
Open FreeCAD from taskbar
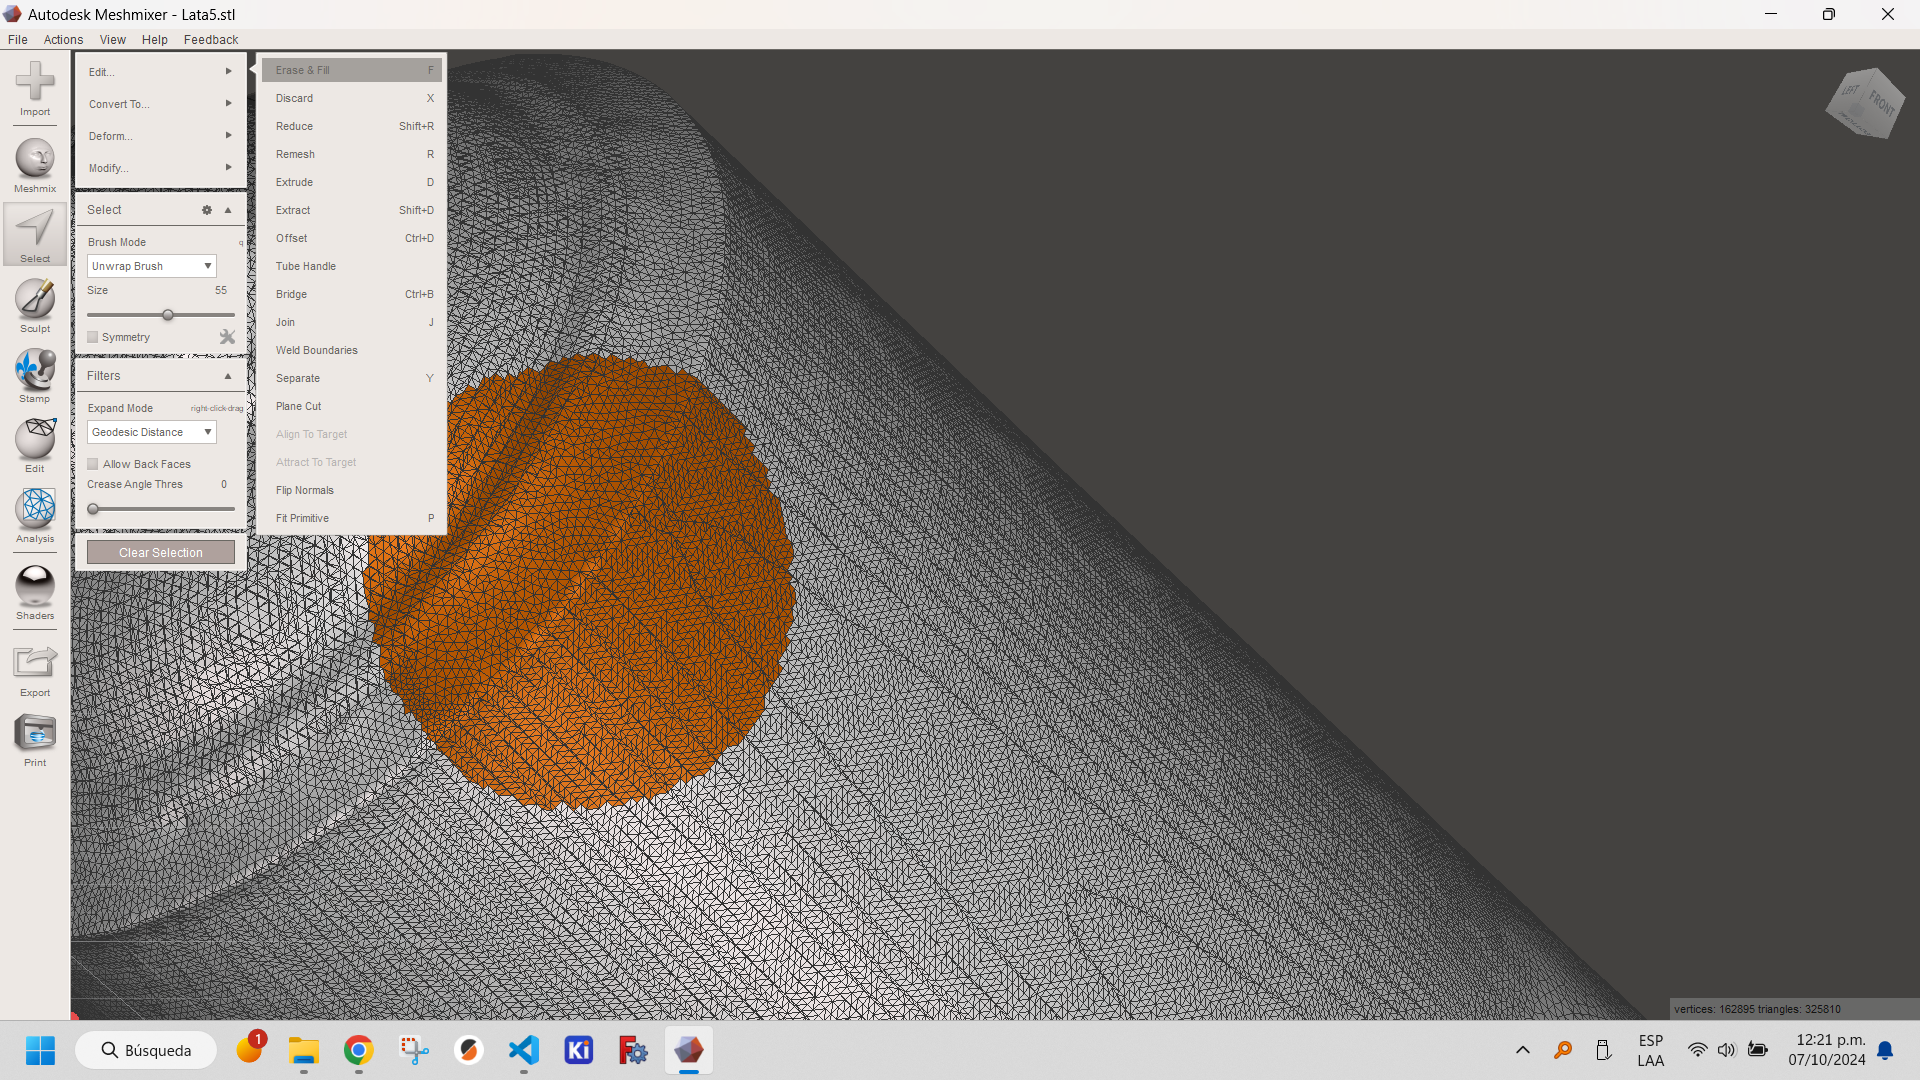coord(634,1050)
